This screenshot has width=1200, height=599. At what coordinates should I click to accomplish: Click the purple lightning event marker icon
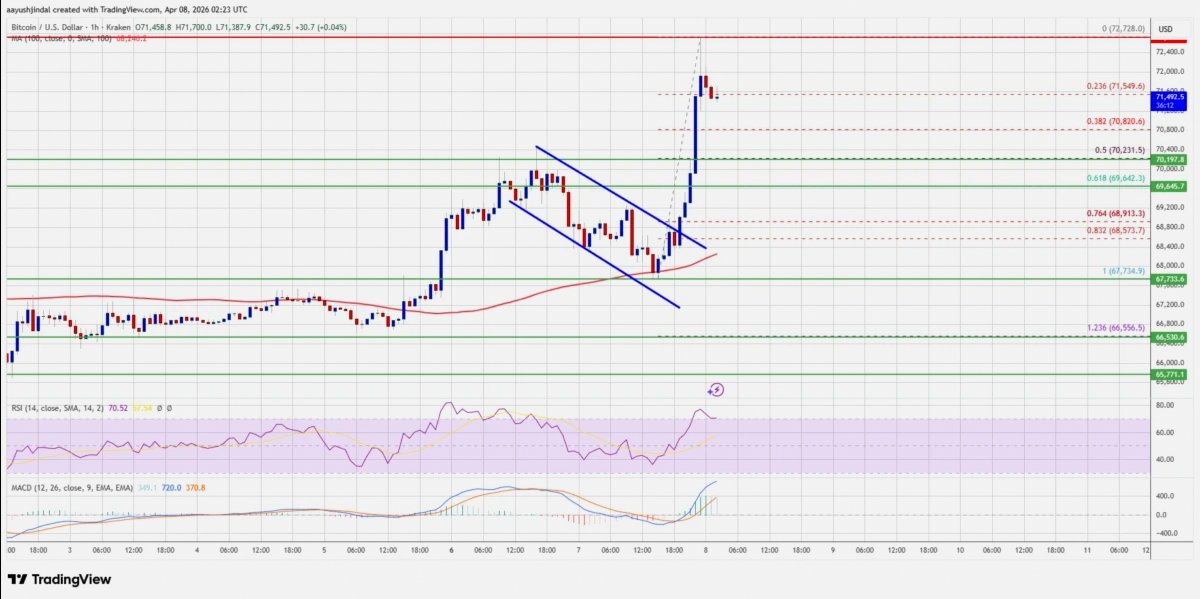(x=716, y=390)
